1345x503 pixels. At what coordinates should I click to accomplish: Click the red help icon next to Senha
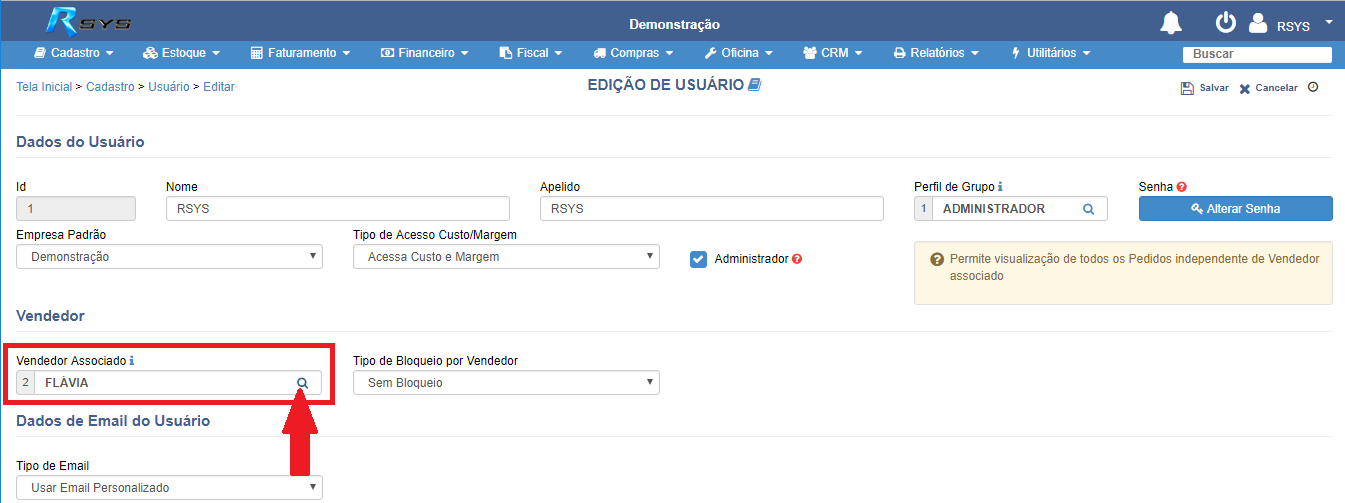(x=1181, y=187)
